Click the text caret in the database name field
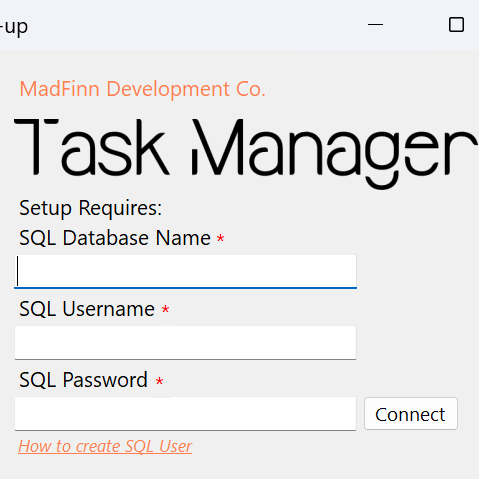 (18, 271)
